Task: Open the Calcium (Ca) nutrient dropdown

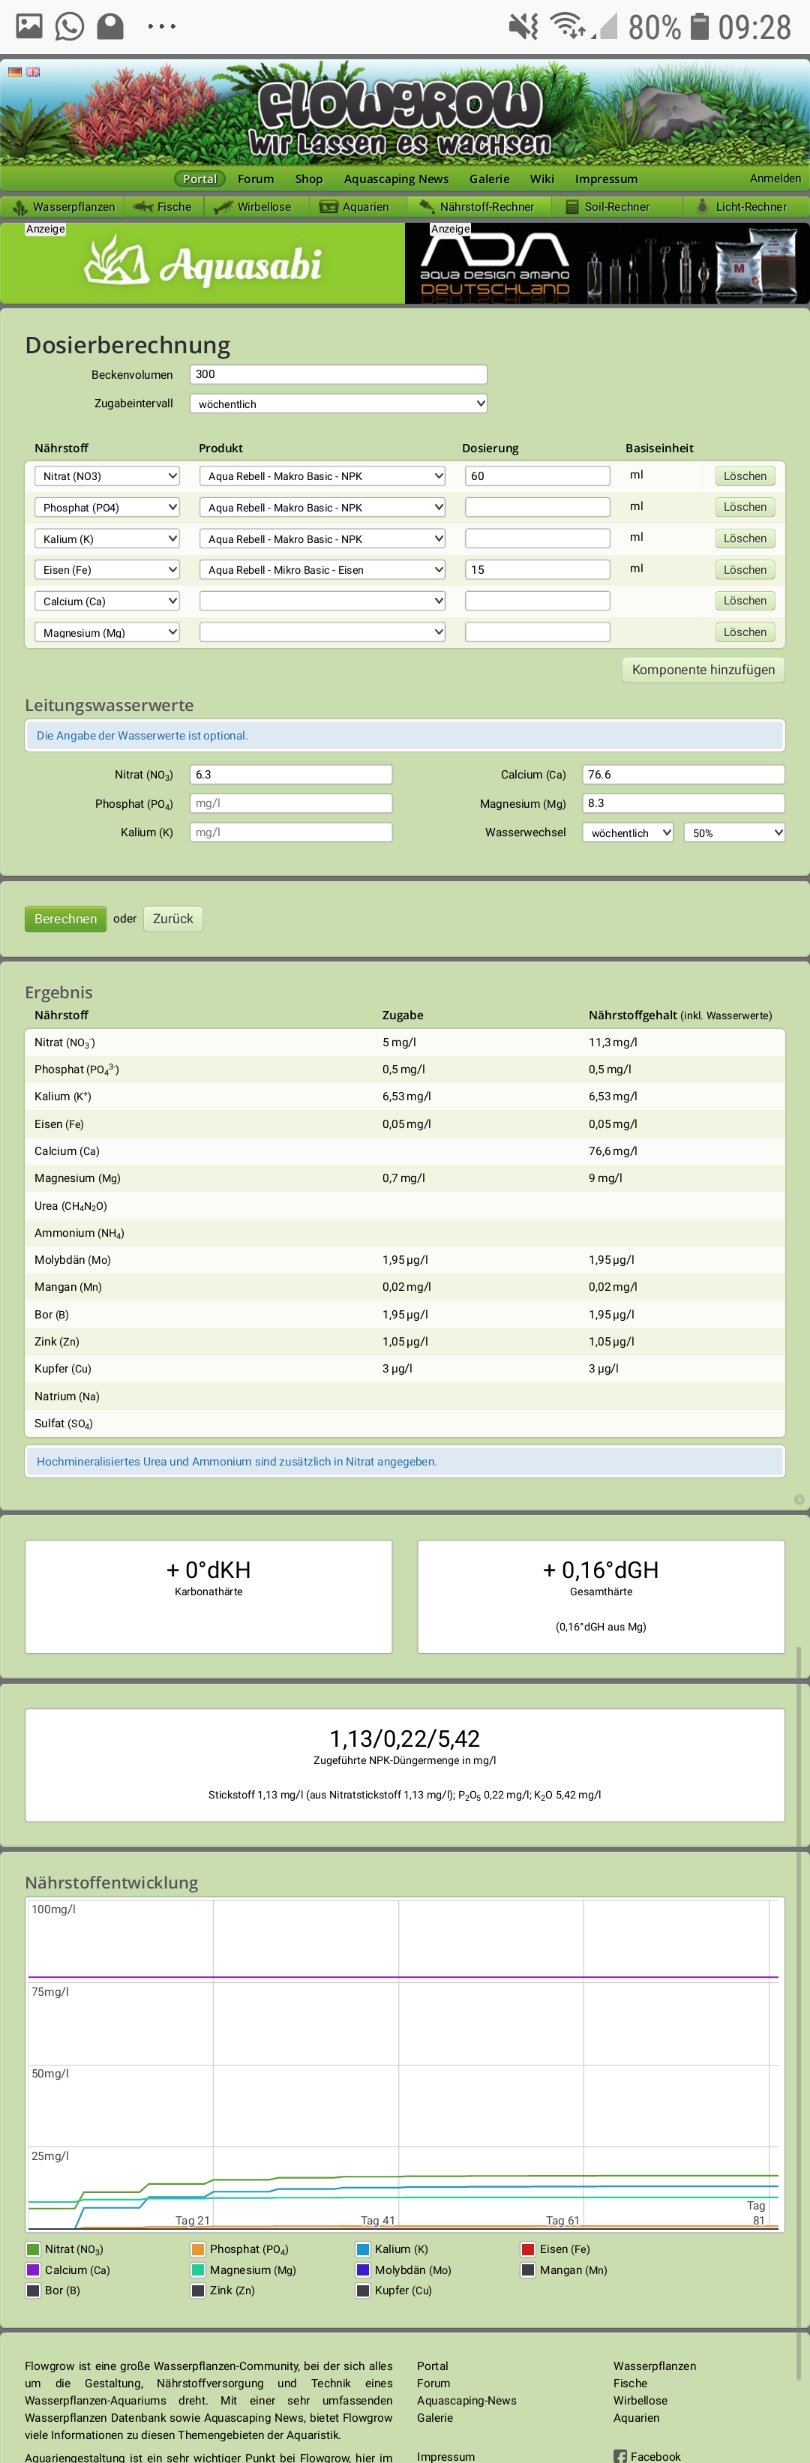Action: click(107, 601)
